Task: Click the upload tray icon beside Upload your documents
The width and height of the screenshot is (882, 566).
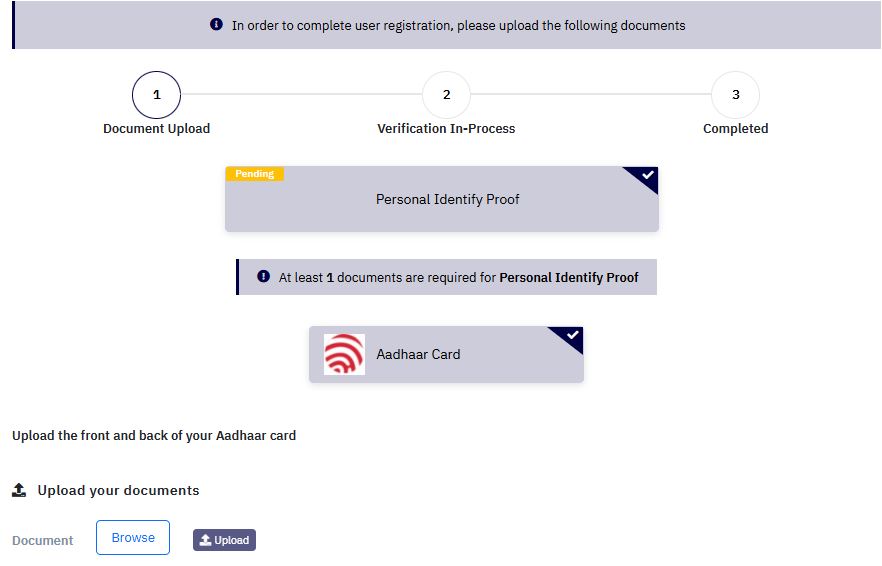Action: pyautogui.click(x=19, y=490)
